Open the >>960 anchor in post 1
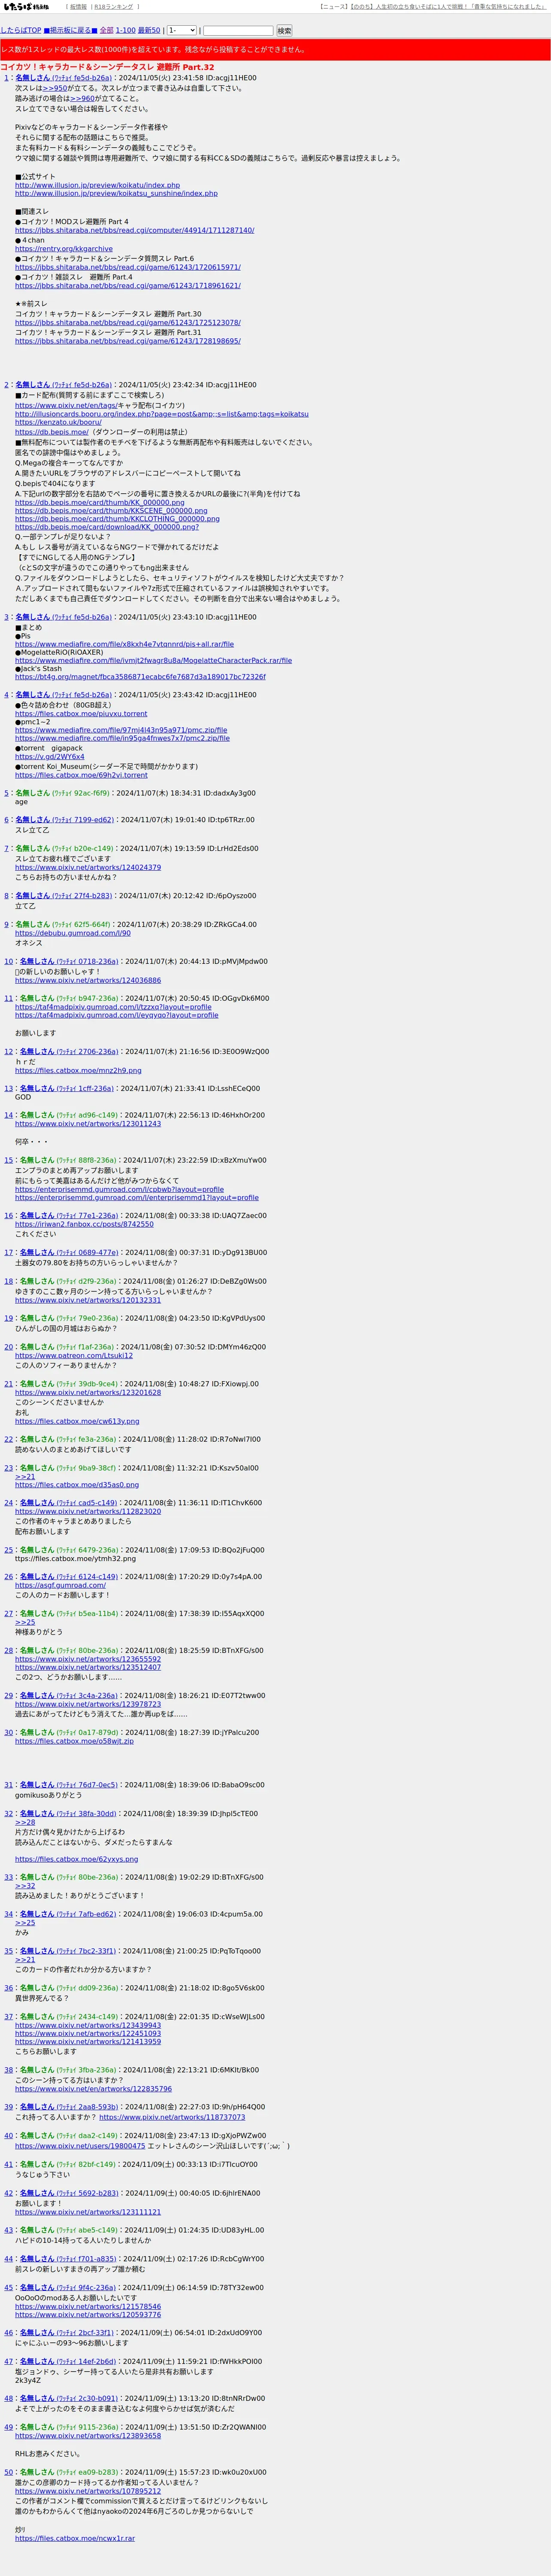Screen dimensions: 551x2576 [x=83, y=99]
